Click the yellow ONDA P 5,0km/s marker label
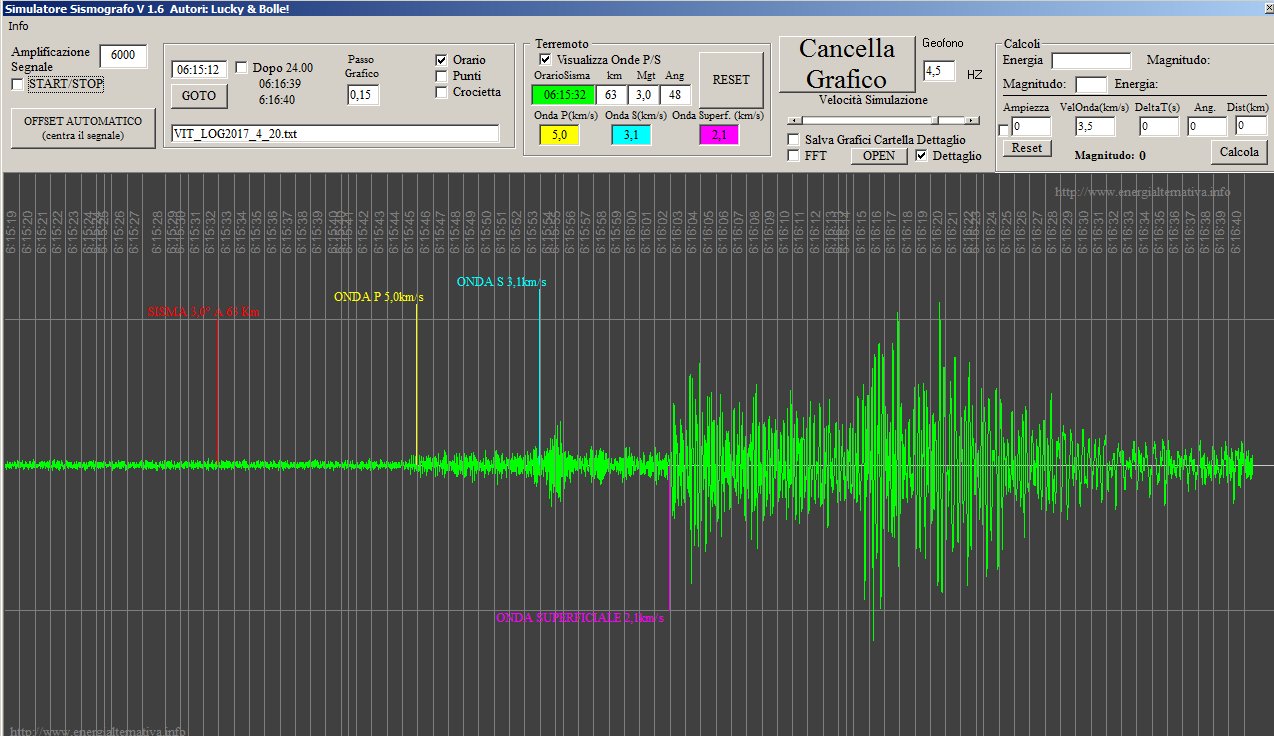Image resolution: width=1274 pixels, height=736 pixels. coord(379,297)
